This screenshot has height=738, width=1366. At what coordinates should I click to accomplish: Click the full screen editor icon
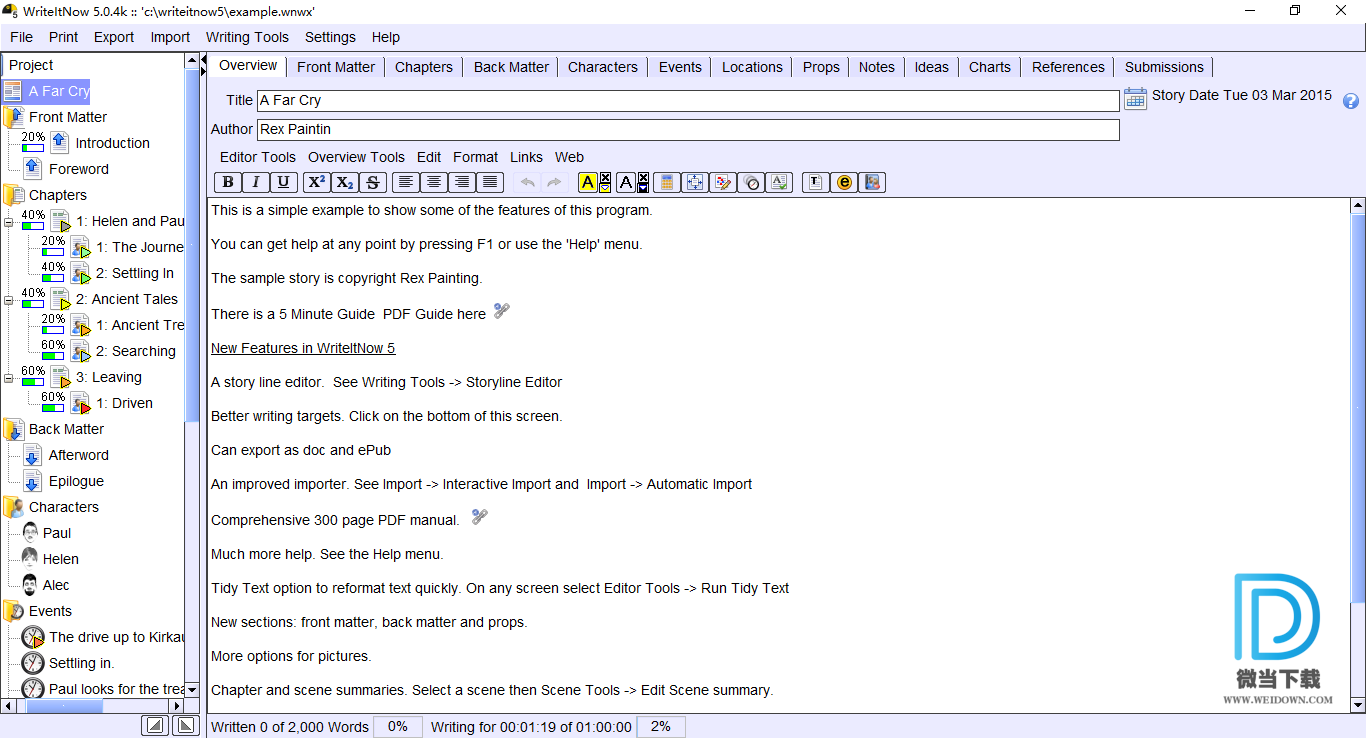tap(695, 182)
